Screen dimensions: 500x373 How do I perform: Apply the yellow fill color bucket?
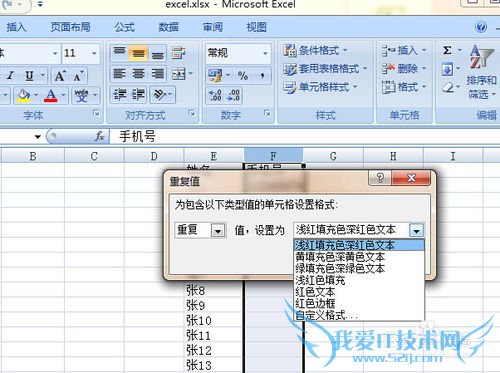[23, 96]
